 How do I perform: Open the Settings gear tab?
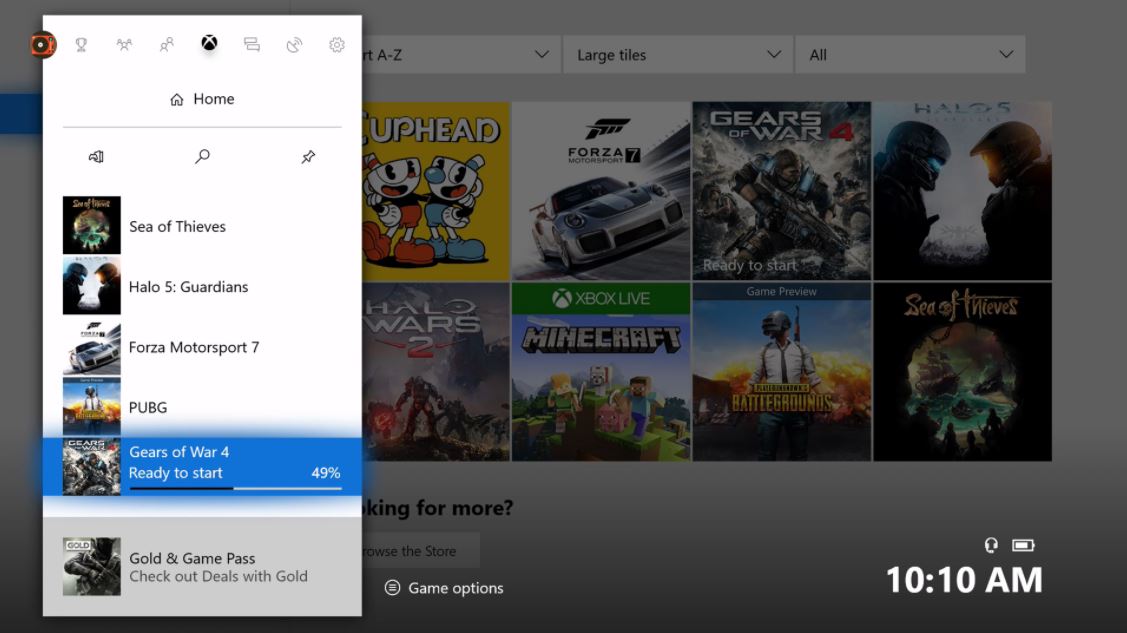click(x=336, y=45)
